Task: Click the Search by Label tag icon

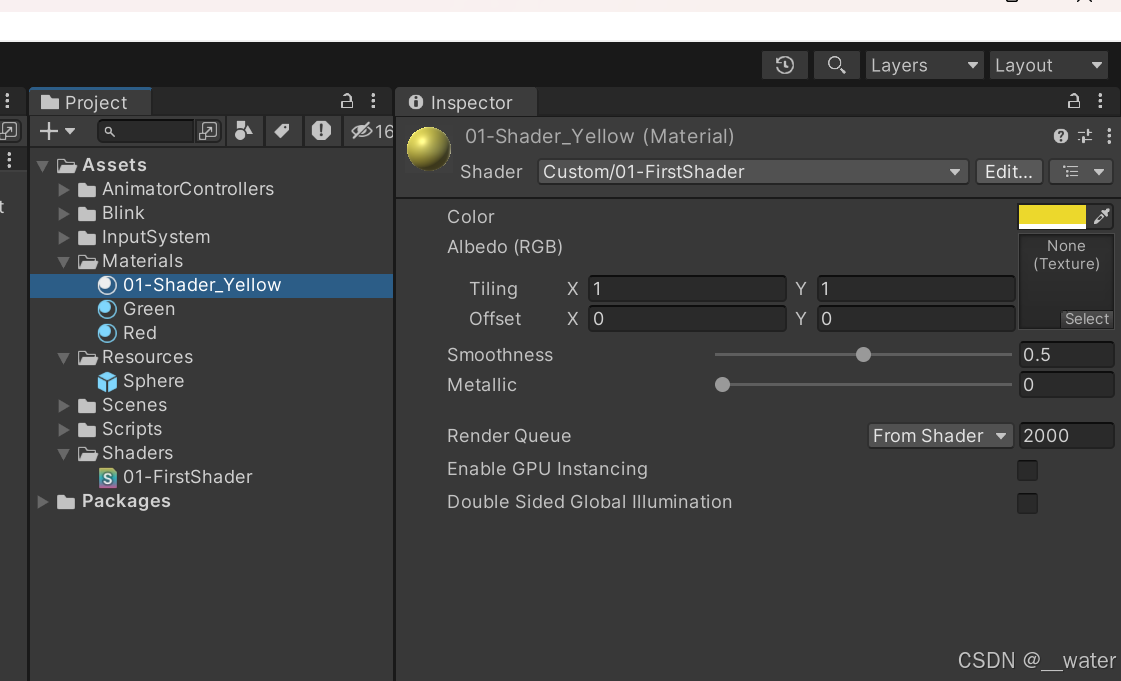Action: (282, 131)
